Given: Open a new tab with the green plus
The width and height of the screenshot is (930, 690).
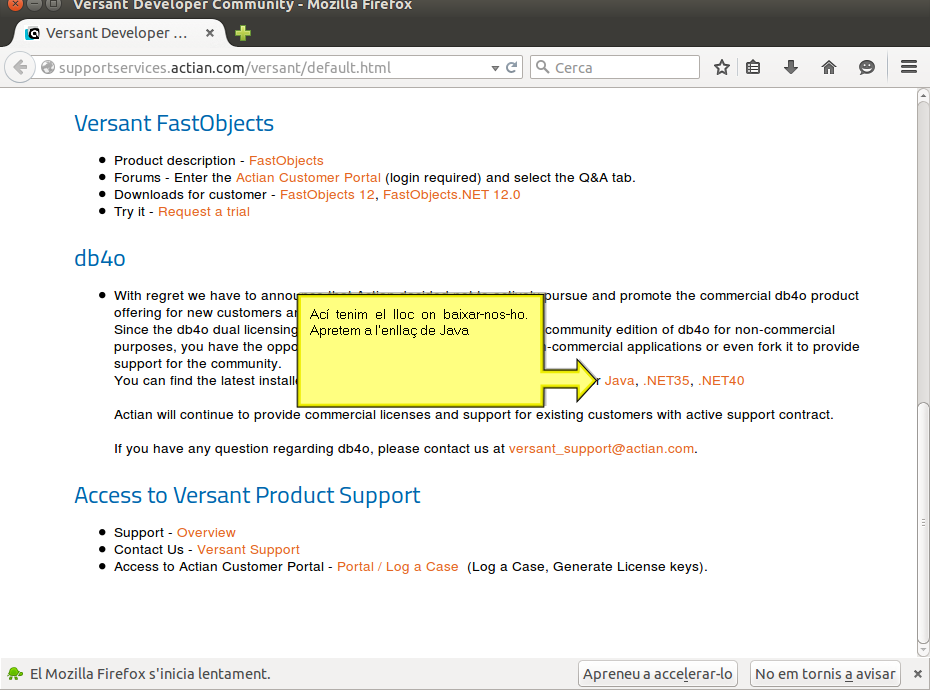Looking at the screenshot, I should 243,33.
